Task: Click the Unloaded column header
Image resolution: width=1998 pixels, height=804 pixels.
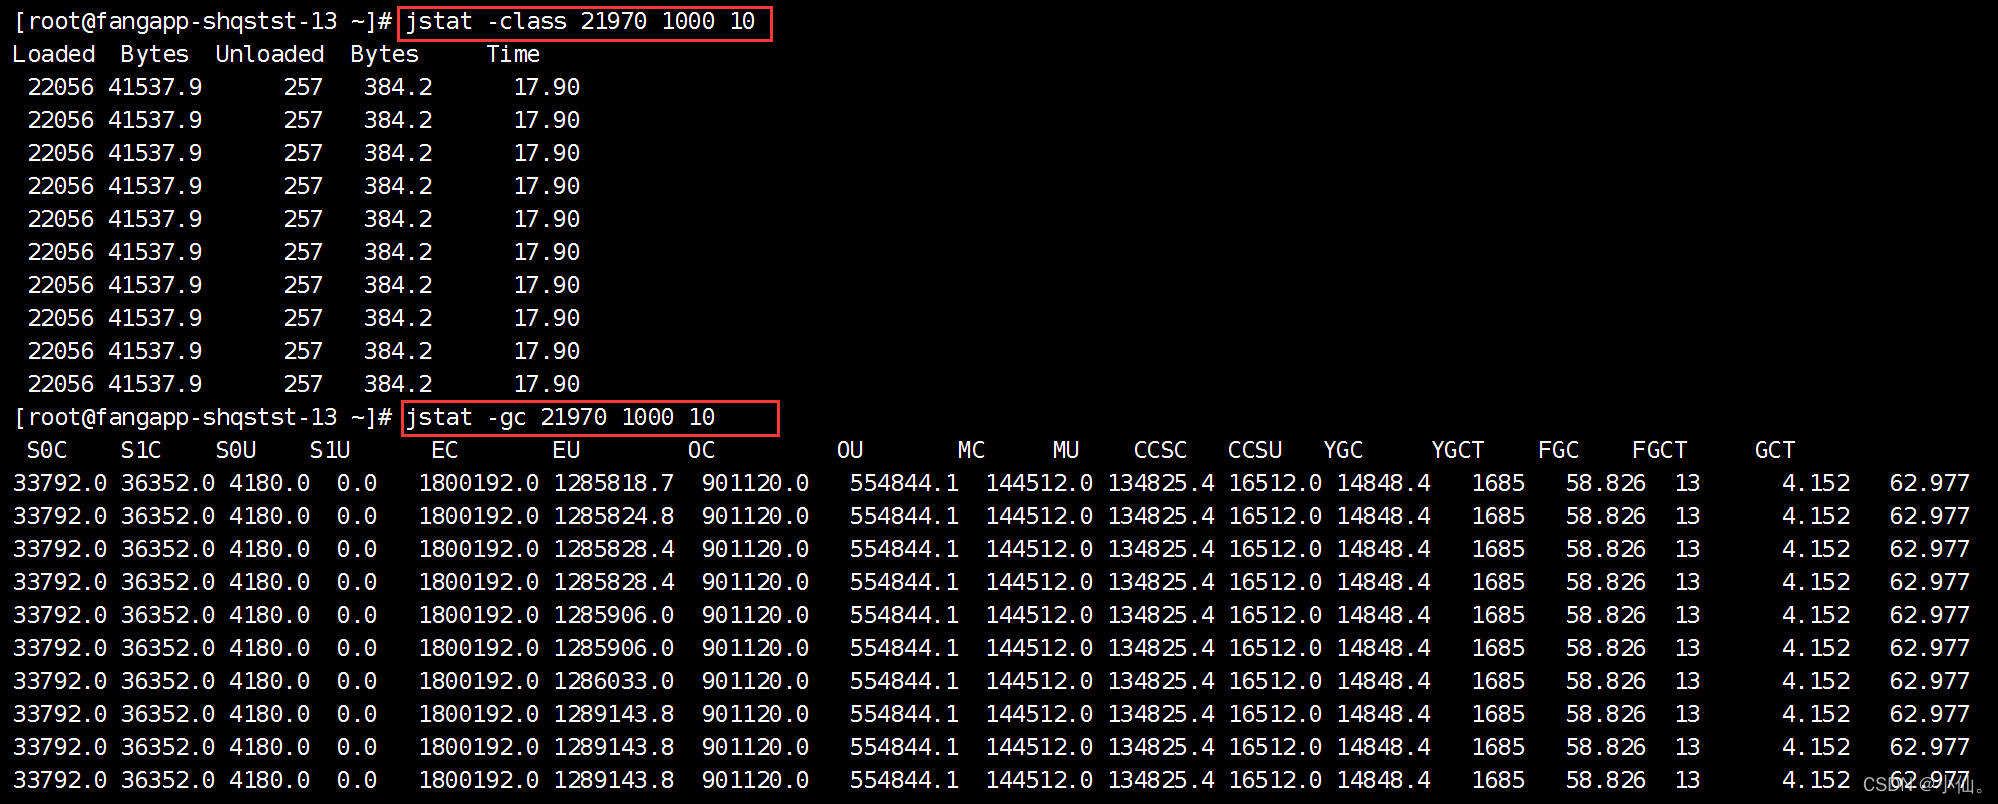Action: pos(270,55)
